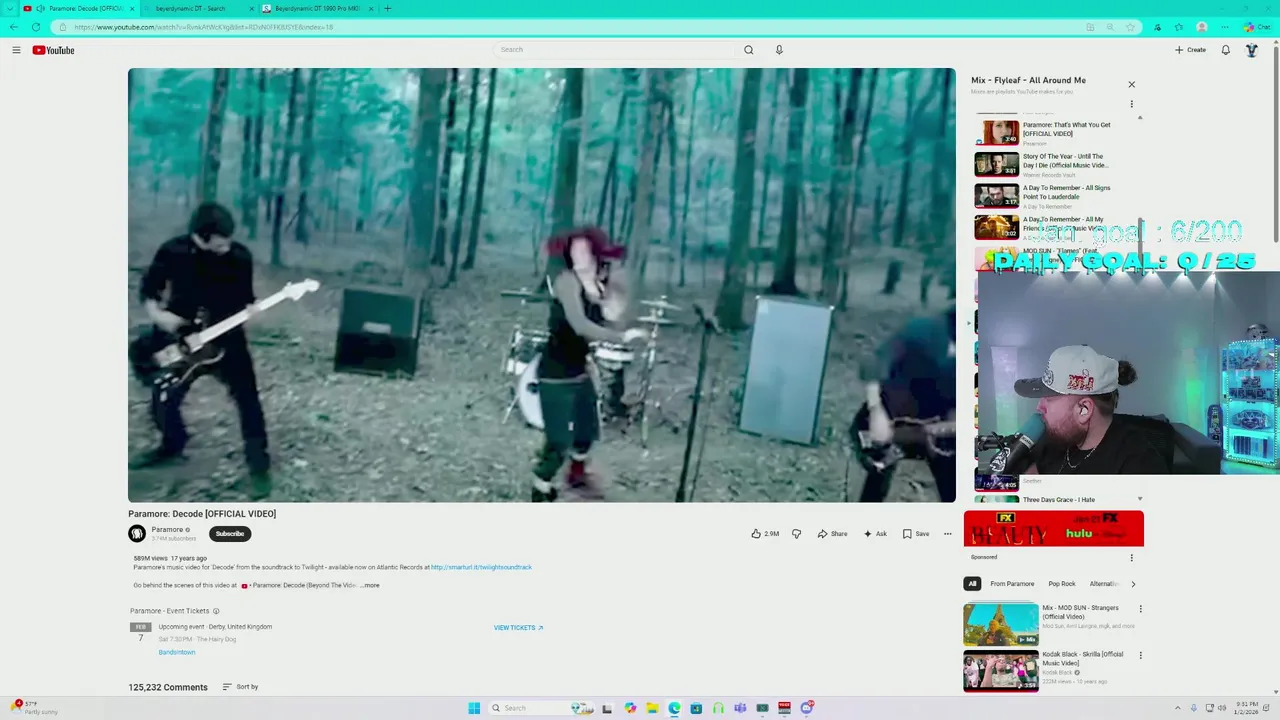Open the smarturl twilightsoundtrack link
Viewport: 1280px width, 720px height.
(x=481, y=567)
